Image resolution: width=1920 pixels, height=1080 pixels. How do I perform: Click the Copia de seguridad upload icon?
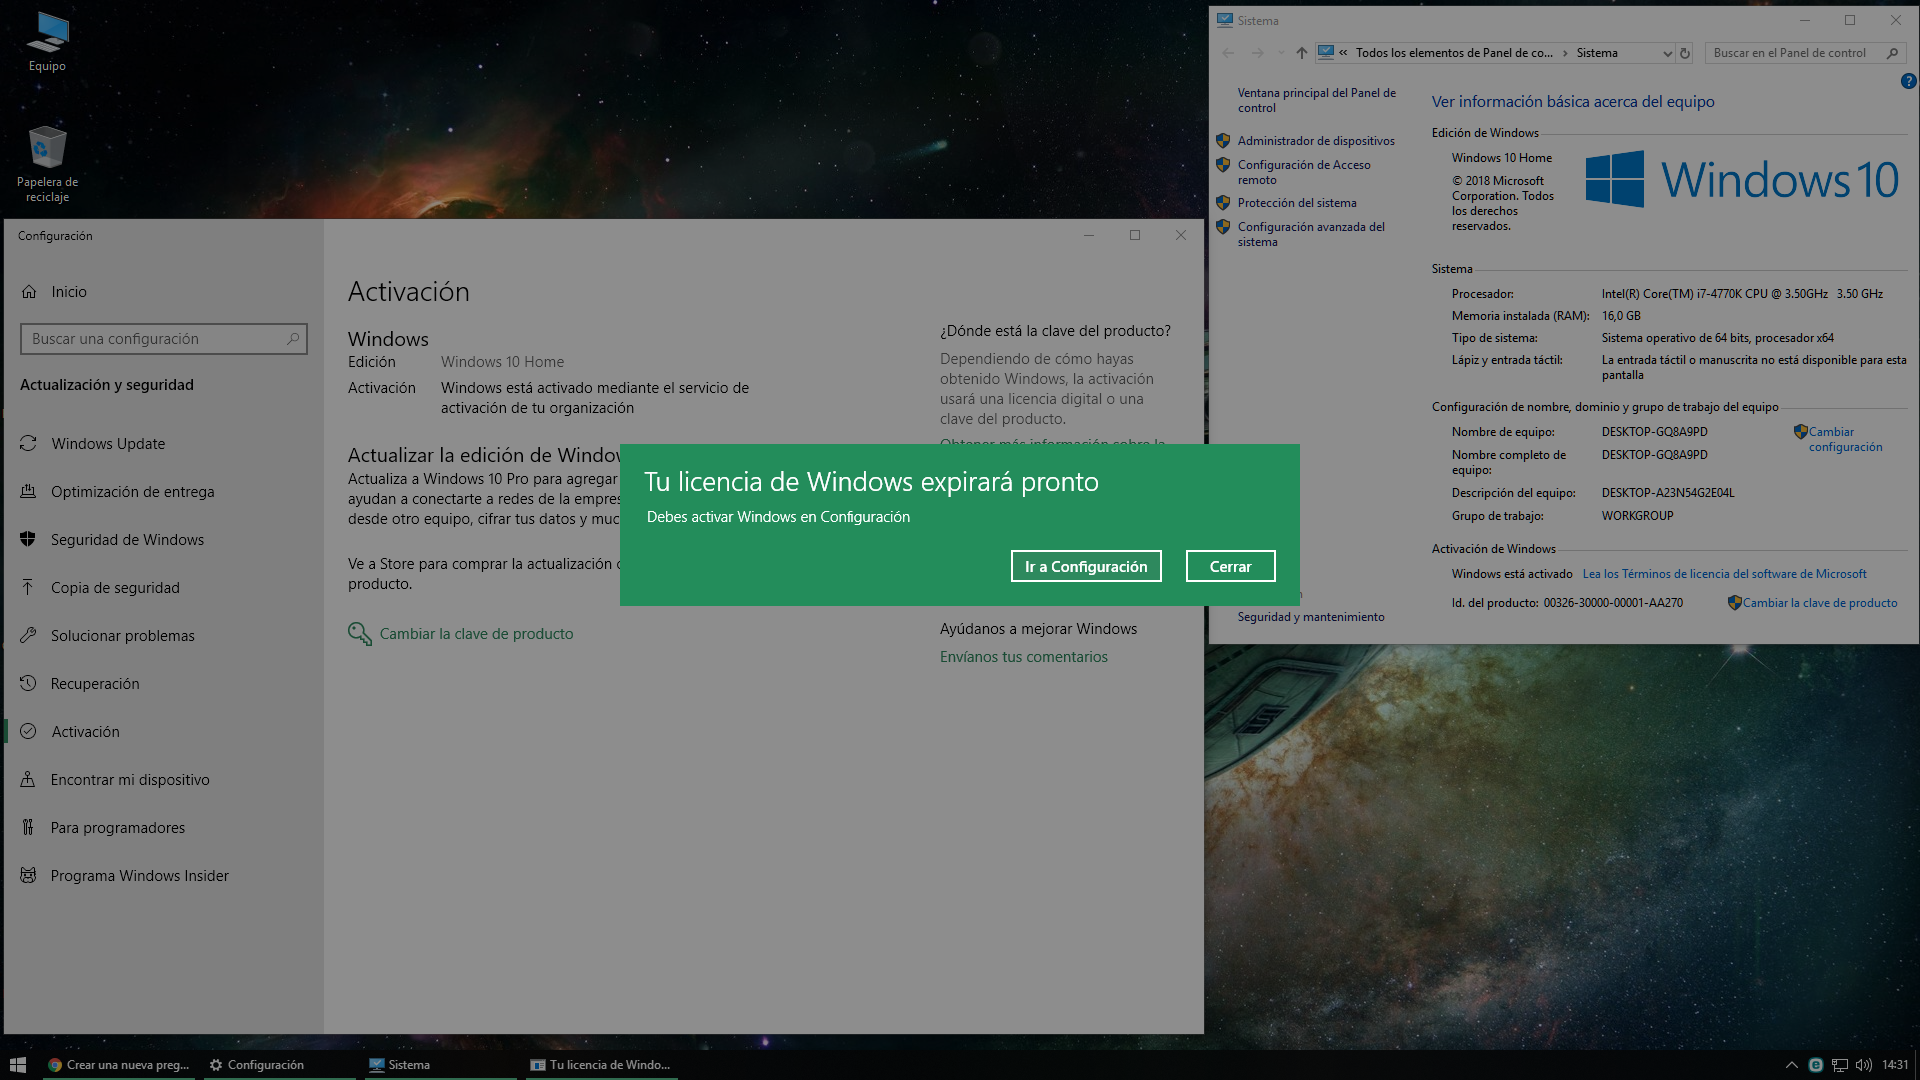(28, 587)
